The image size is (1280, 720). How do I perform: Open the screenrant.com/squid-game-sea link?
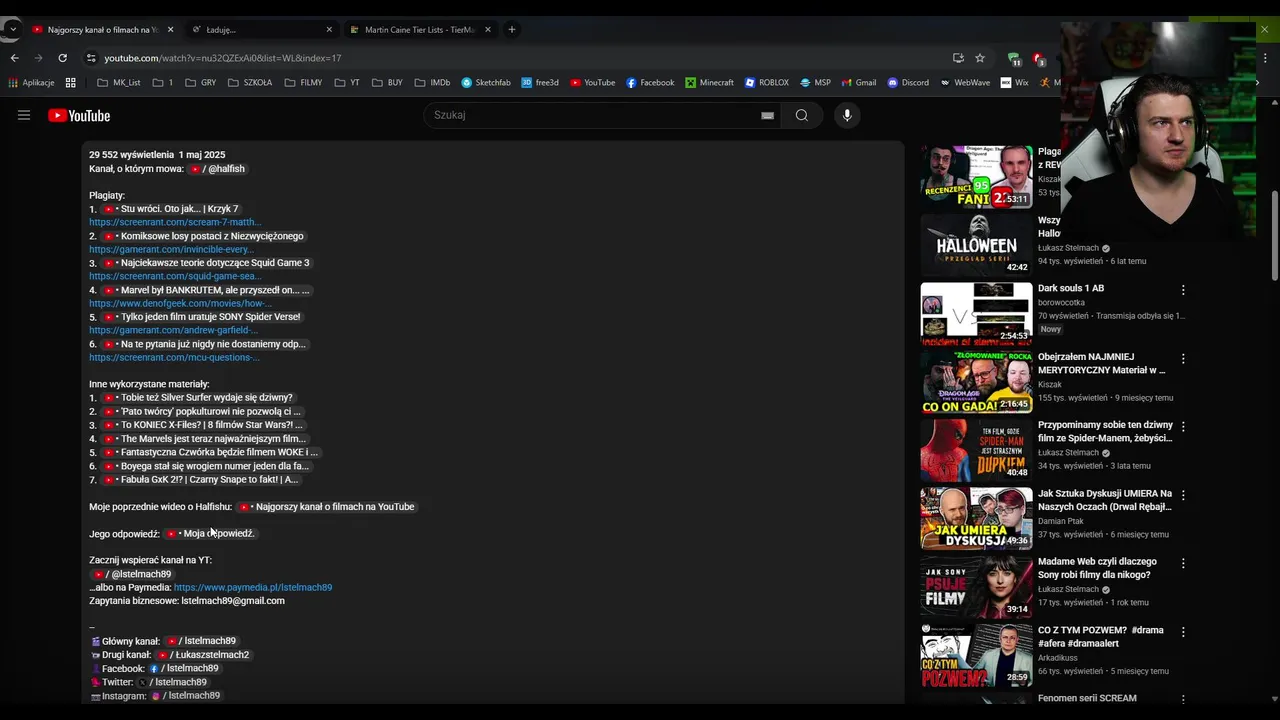click(175, 276)
